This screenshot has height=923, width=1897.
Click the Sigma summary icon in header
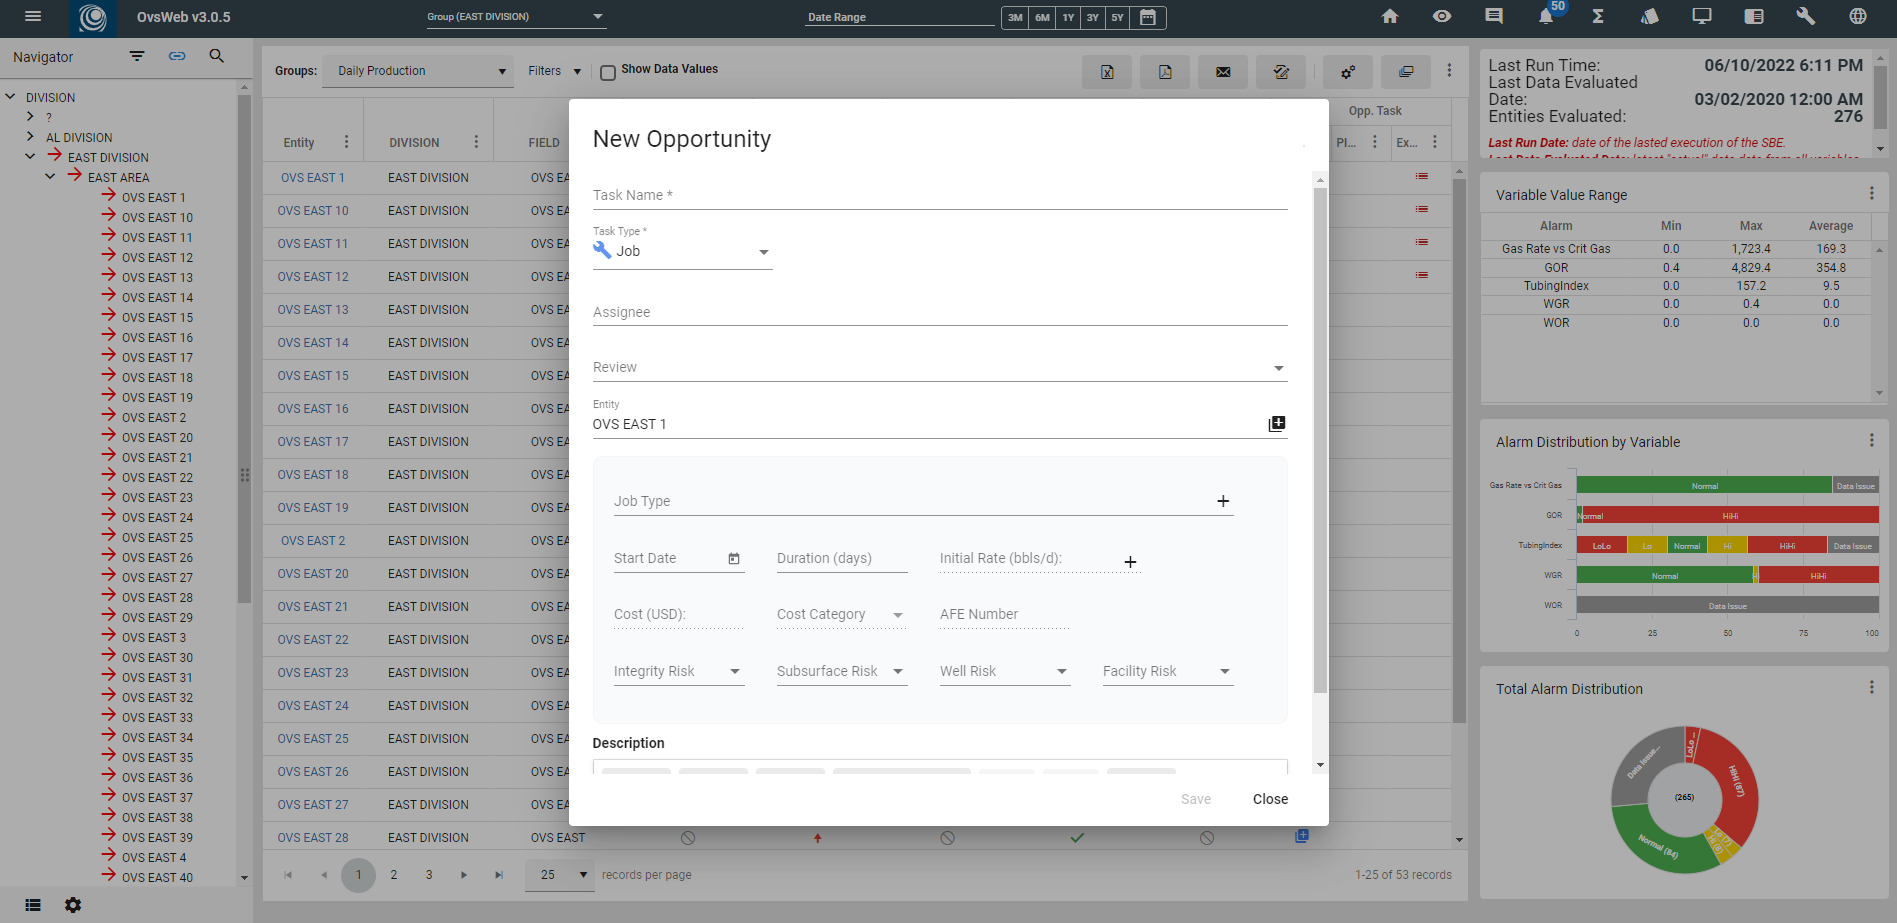pos(1598,17)
